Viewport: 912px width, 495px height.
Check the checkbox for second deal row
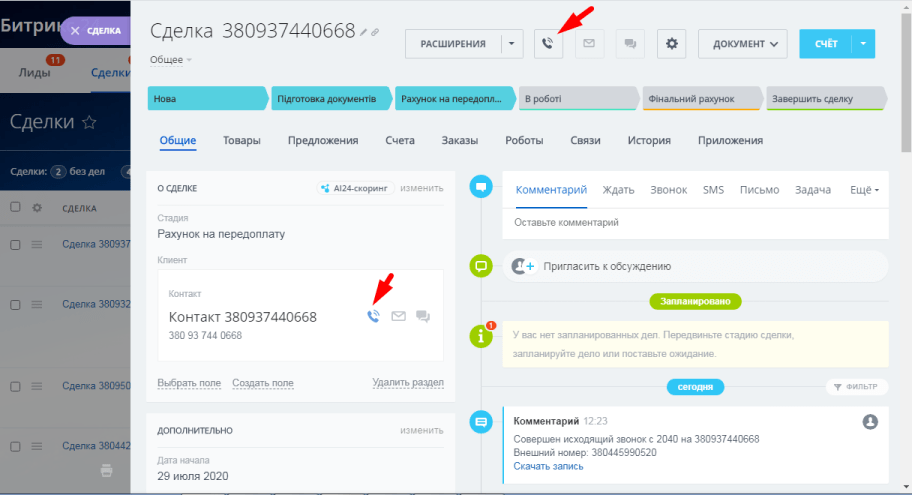[15, 304]
